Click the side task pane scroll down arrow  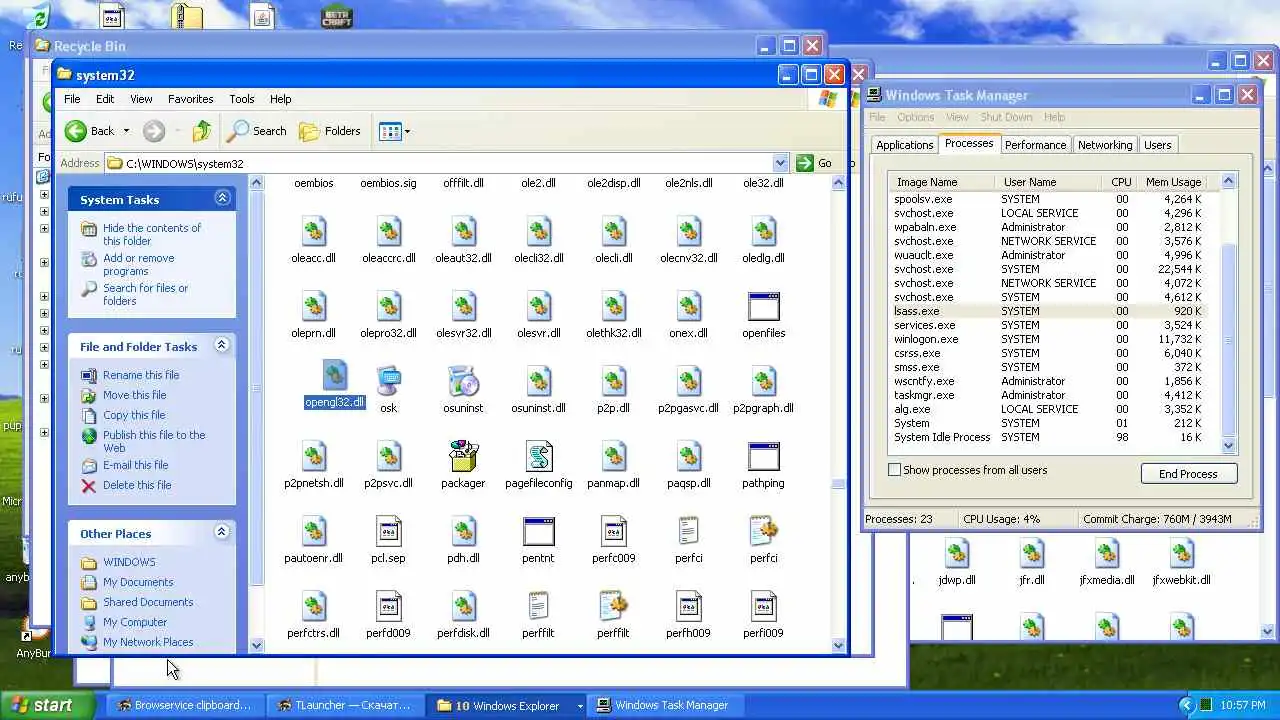click(x=256, y=645)
